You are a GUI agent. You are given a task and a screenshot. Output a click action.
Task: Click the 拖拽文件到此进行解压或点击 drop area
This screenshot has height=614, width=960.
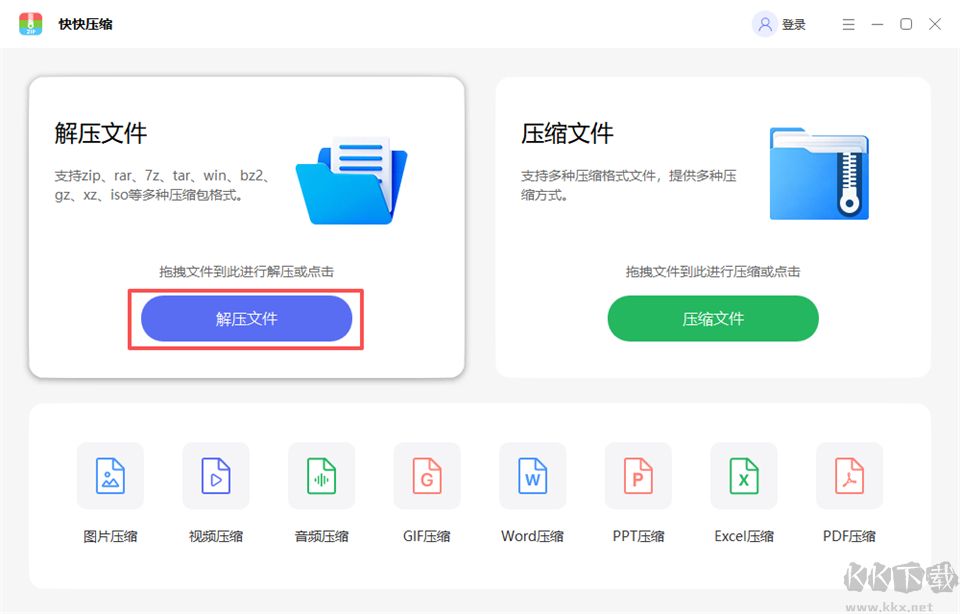(x=246, y=271)
